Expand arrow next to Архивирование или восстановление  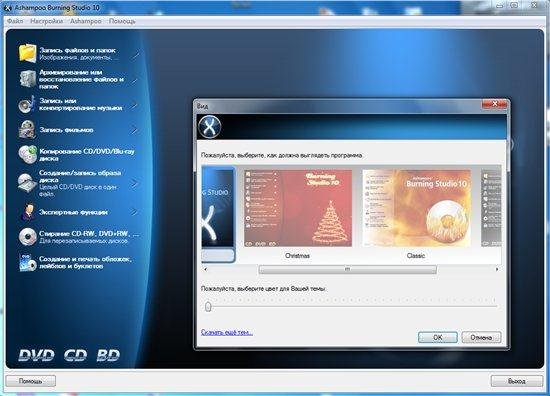click(135, 80)
